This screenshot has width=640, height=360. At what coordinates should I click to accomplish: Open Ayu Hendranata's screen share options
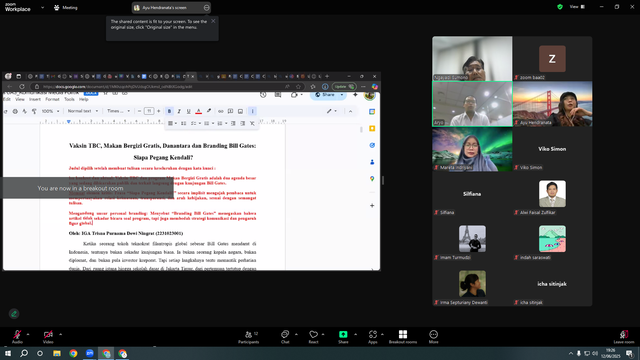207,7
